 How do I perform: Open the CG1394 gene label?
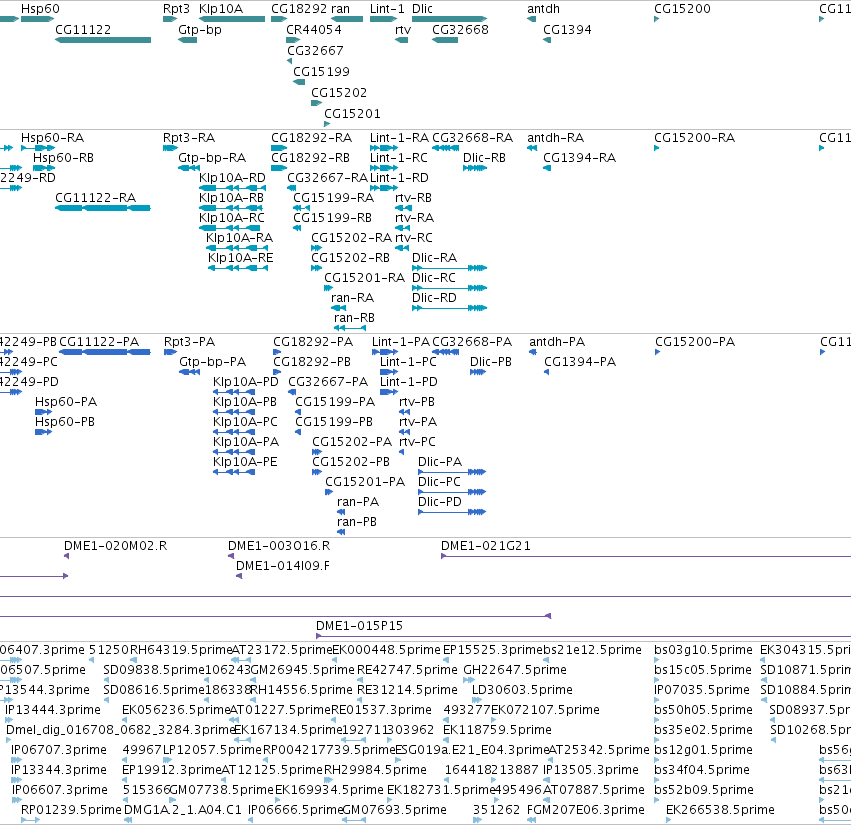click(x=567, y=29)
